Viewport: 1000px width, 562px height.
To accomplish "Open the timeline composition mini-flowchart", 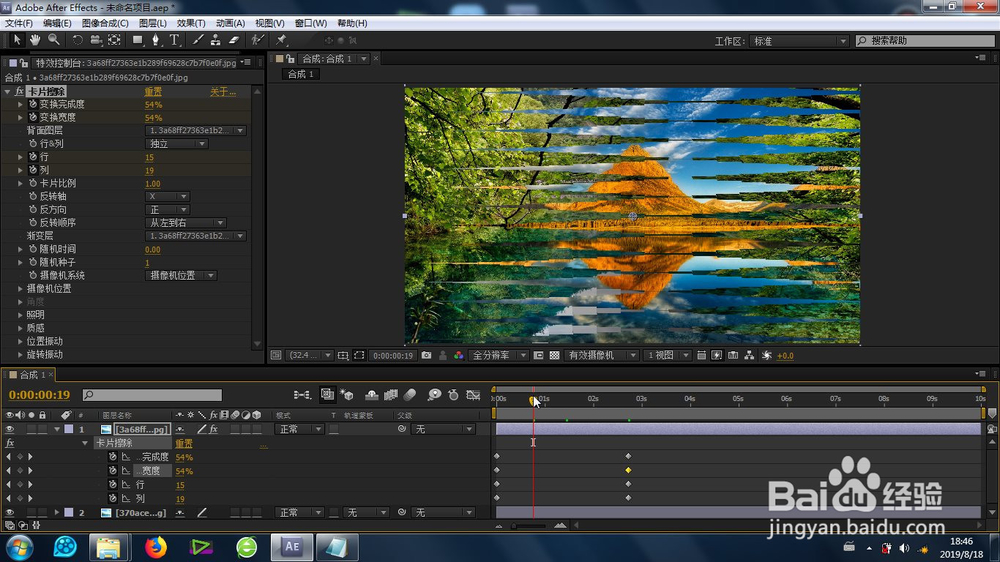I will (302, 395).
